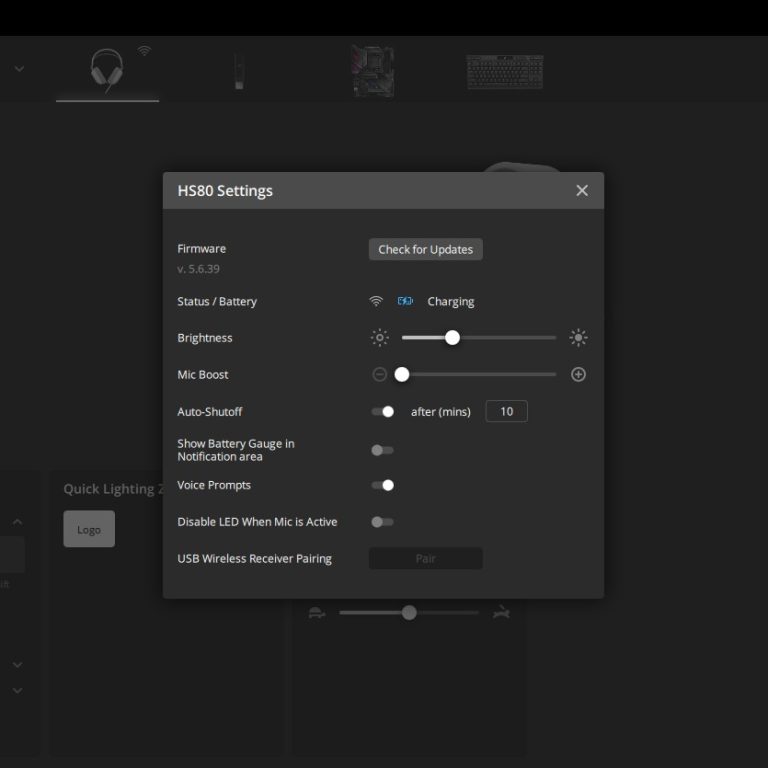Turn off Voice Prompts toggle
Image resolution: width=768 pixels, height=768 pixels.
[382, 485]
